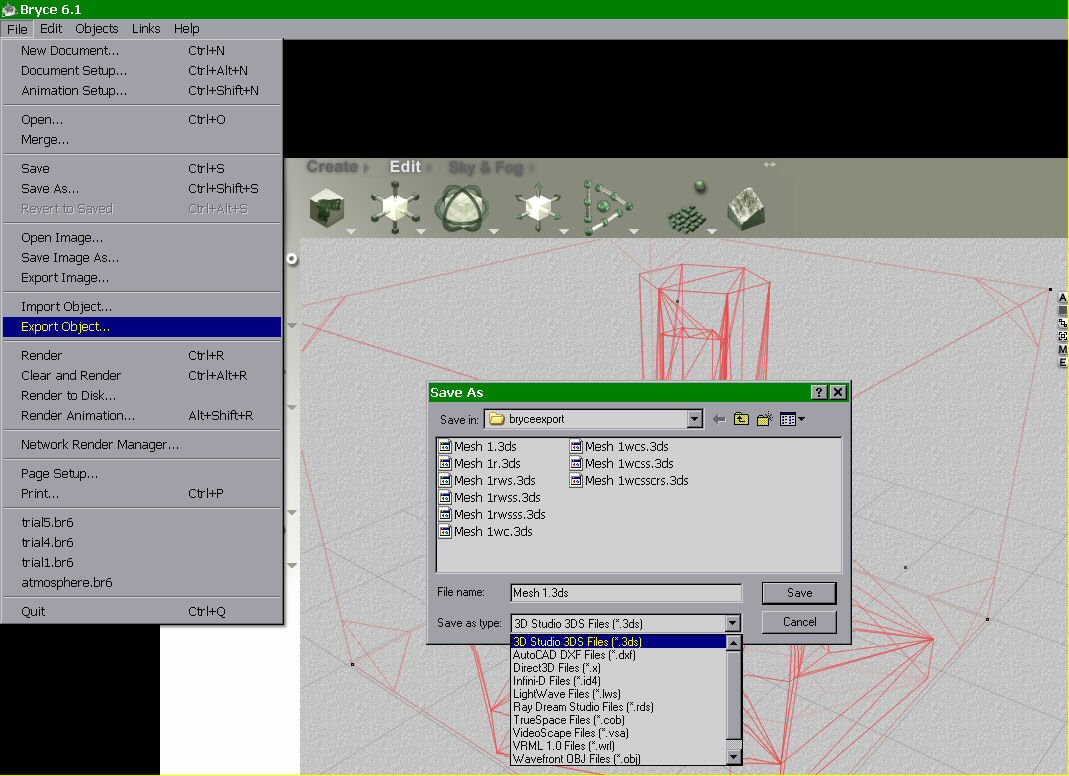
Task: Open the View Menu icon in Save As
Action: coord(792,420)
